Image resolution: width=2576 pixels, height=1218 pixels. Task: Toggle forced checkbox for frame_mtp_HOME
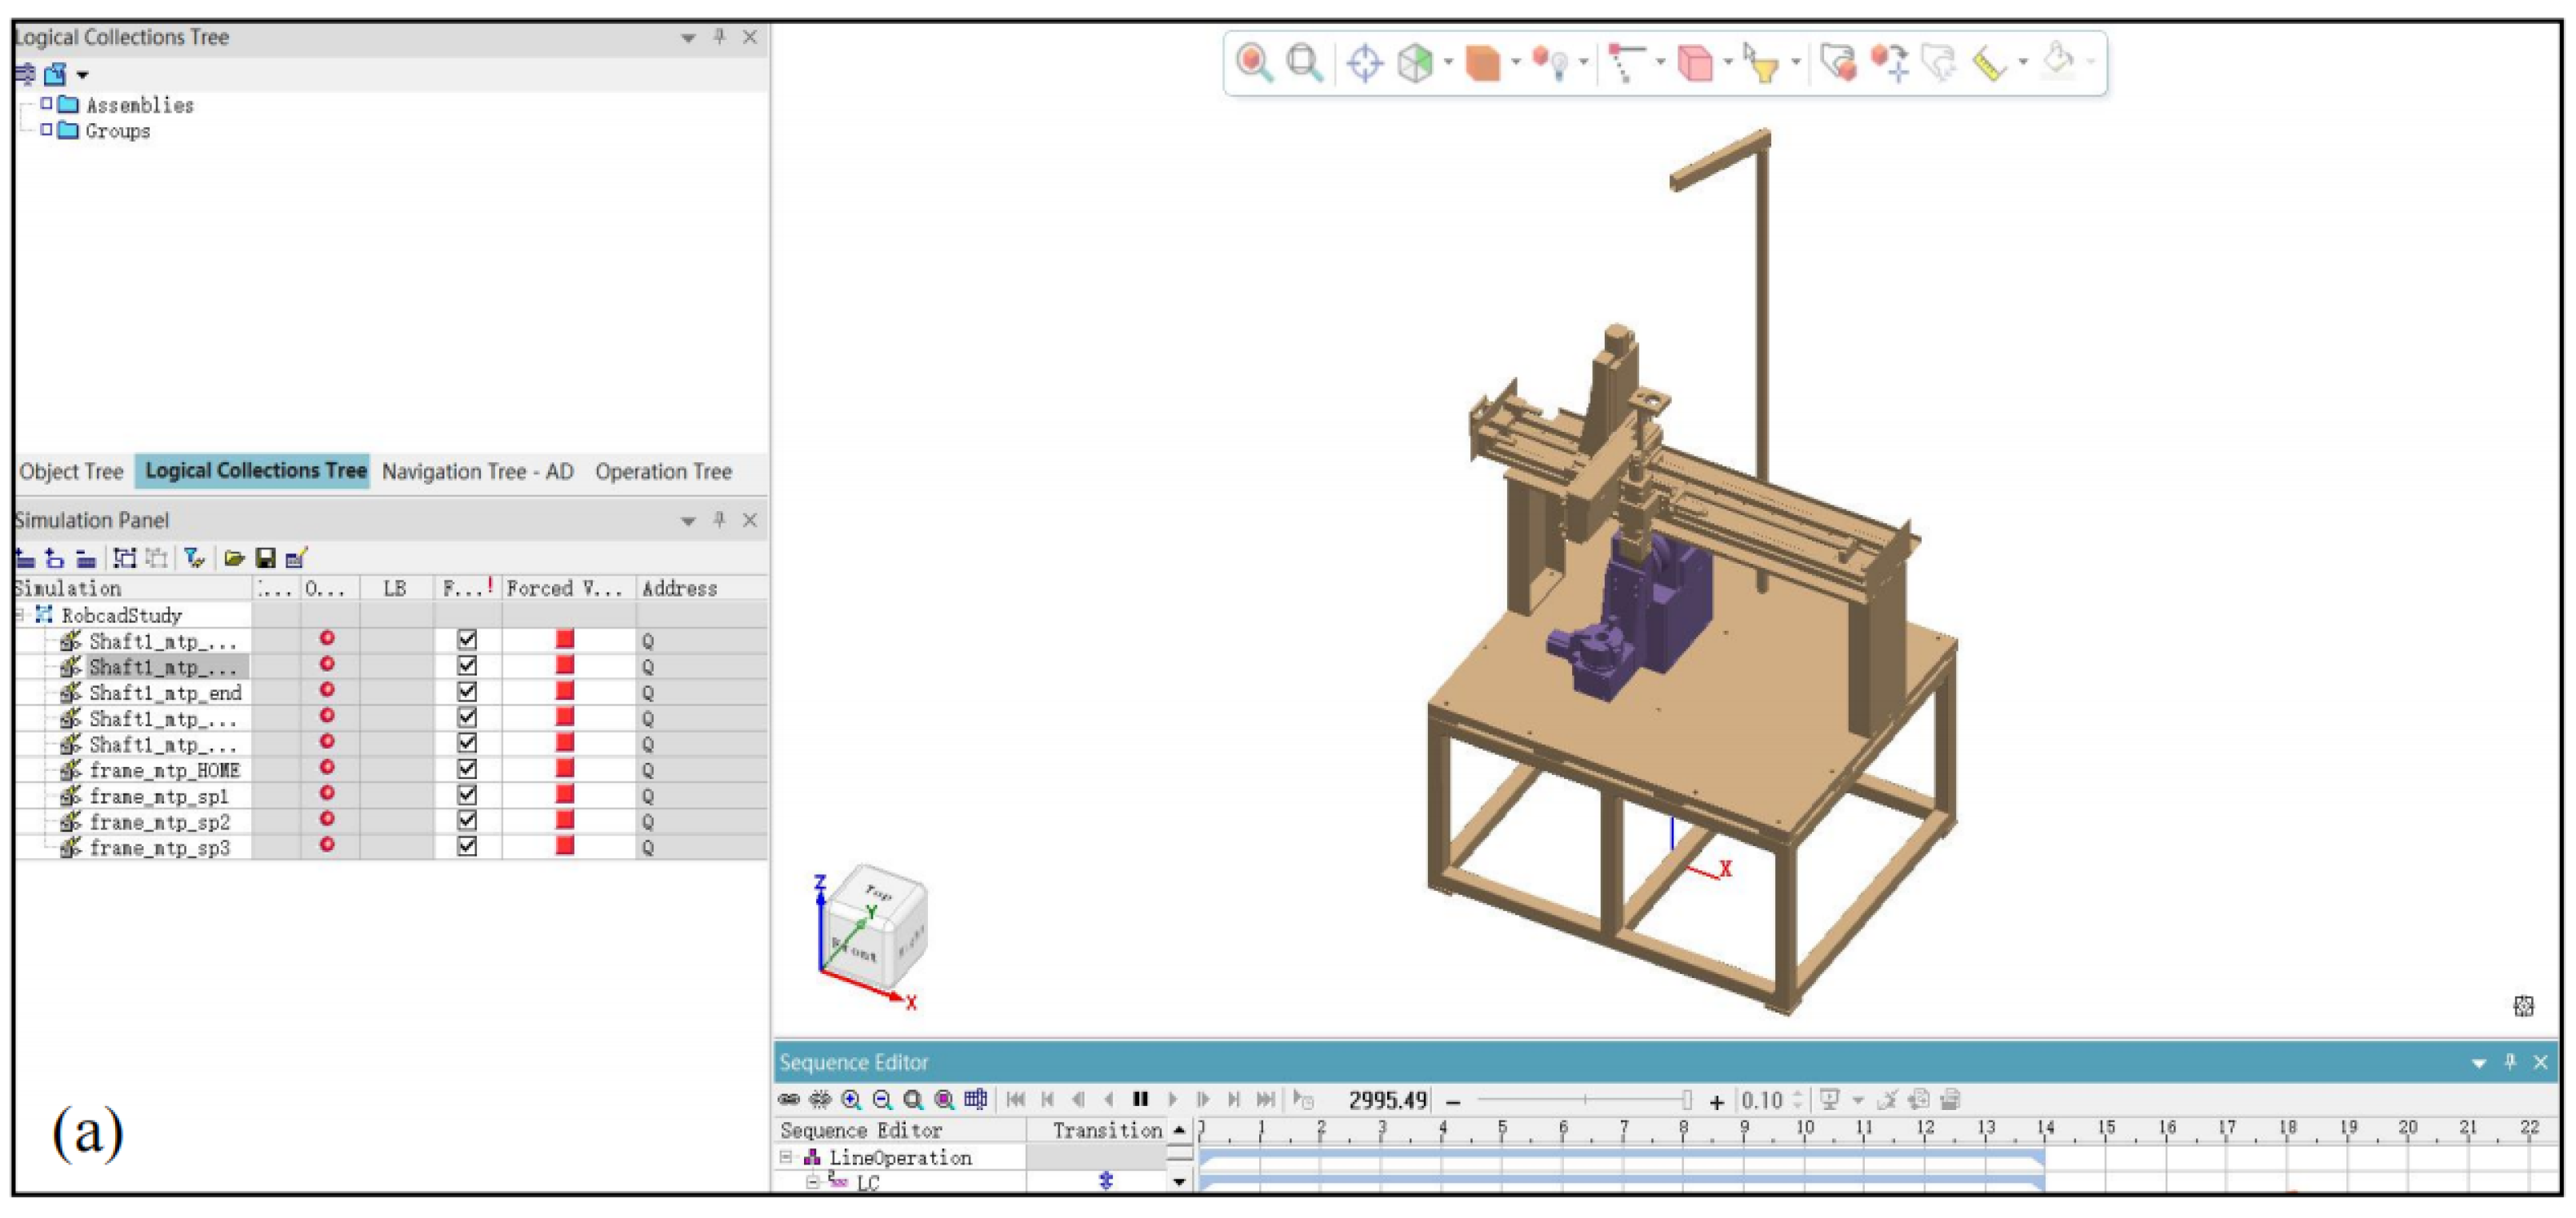tap(467, 769)
